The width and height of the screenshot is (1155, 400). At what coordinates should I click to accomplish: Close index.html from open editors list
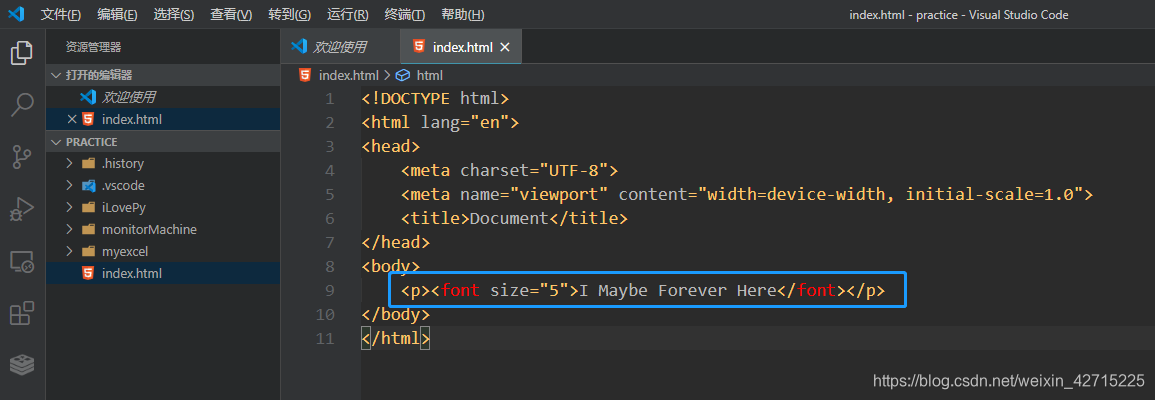(x=71, y=119)
